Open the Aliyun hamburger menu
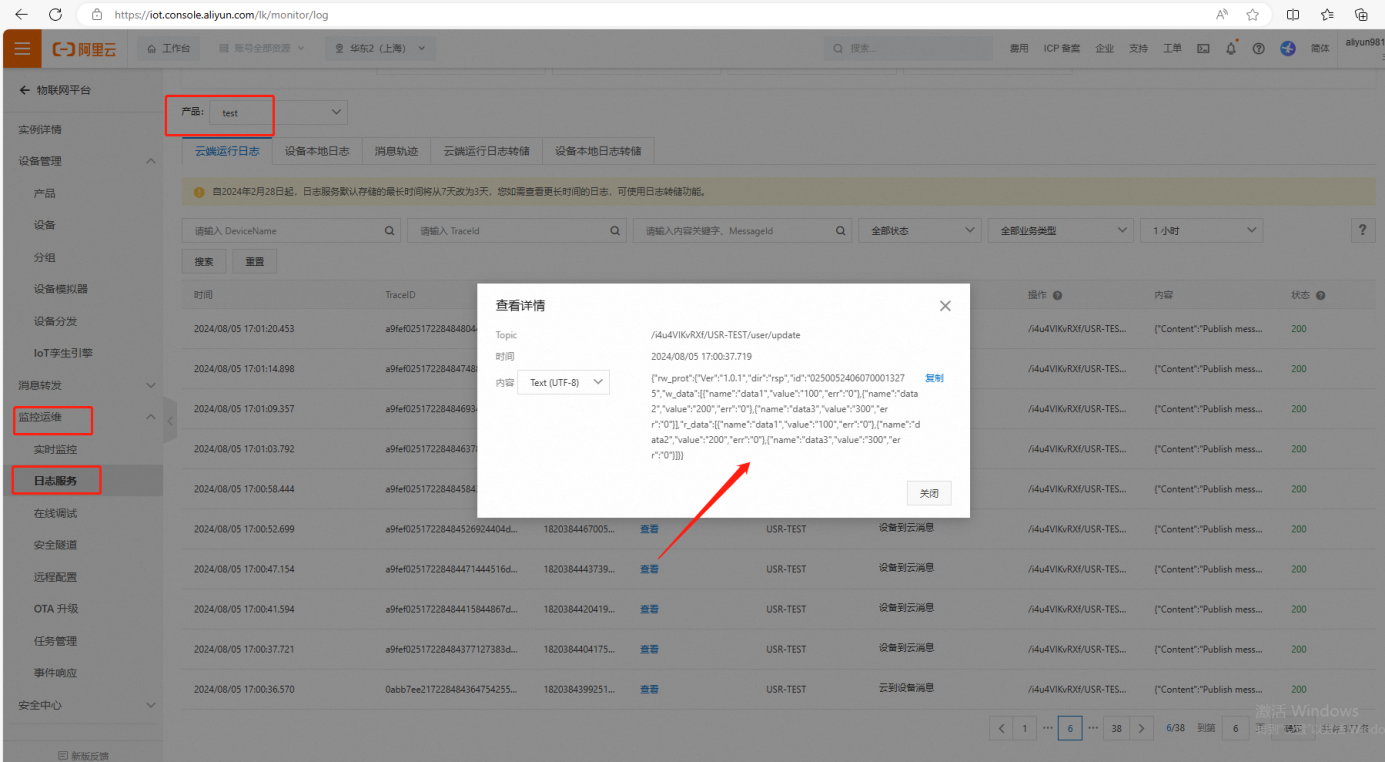The width and height of the screenshot is (1385, 762). pos(22,49)
